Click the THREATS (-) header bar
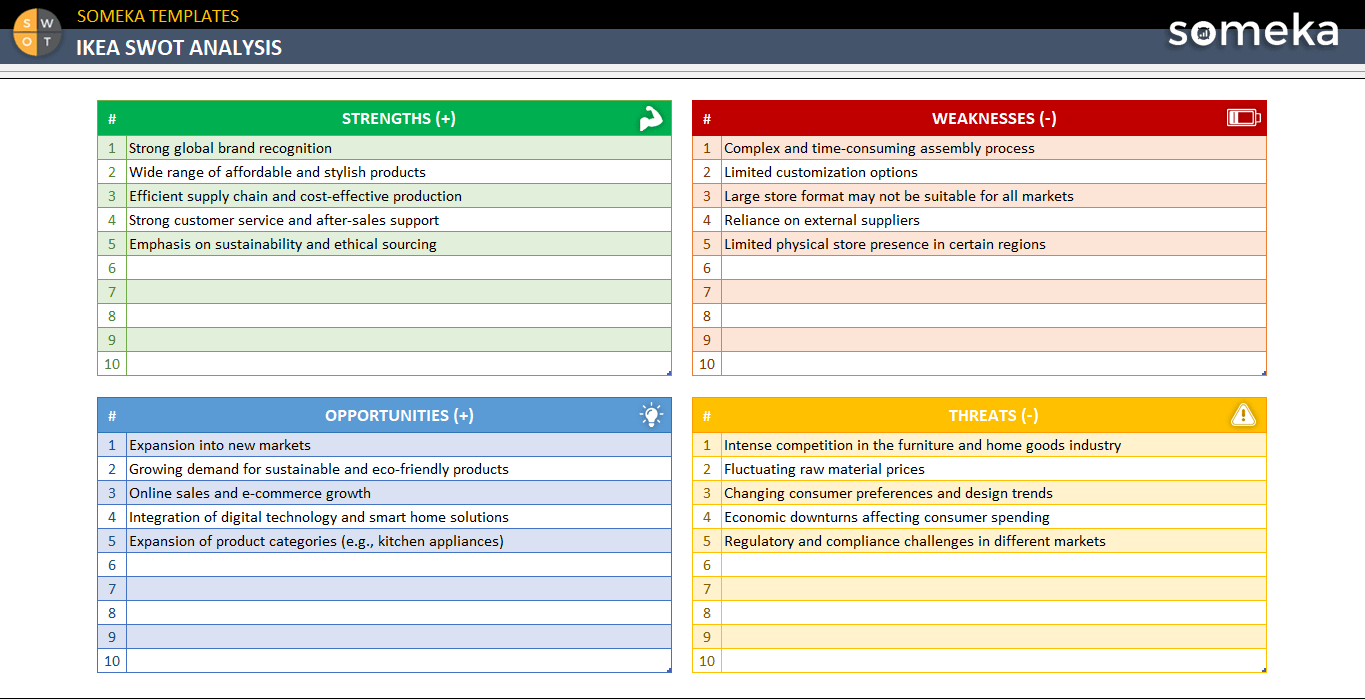1365x700 pixels. pos(992,415)
